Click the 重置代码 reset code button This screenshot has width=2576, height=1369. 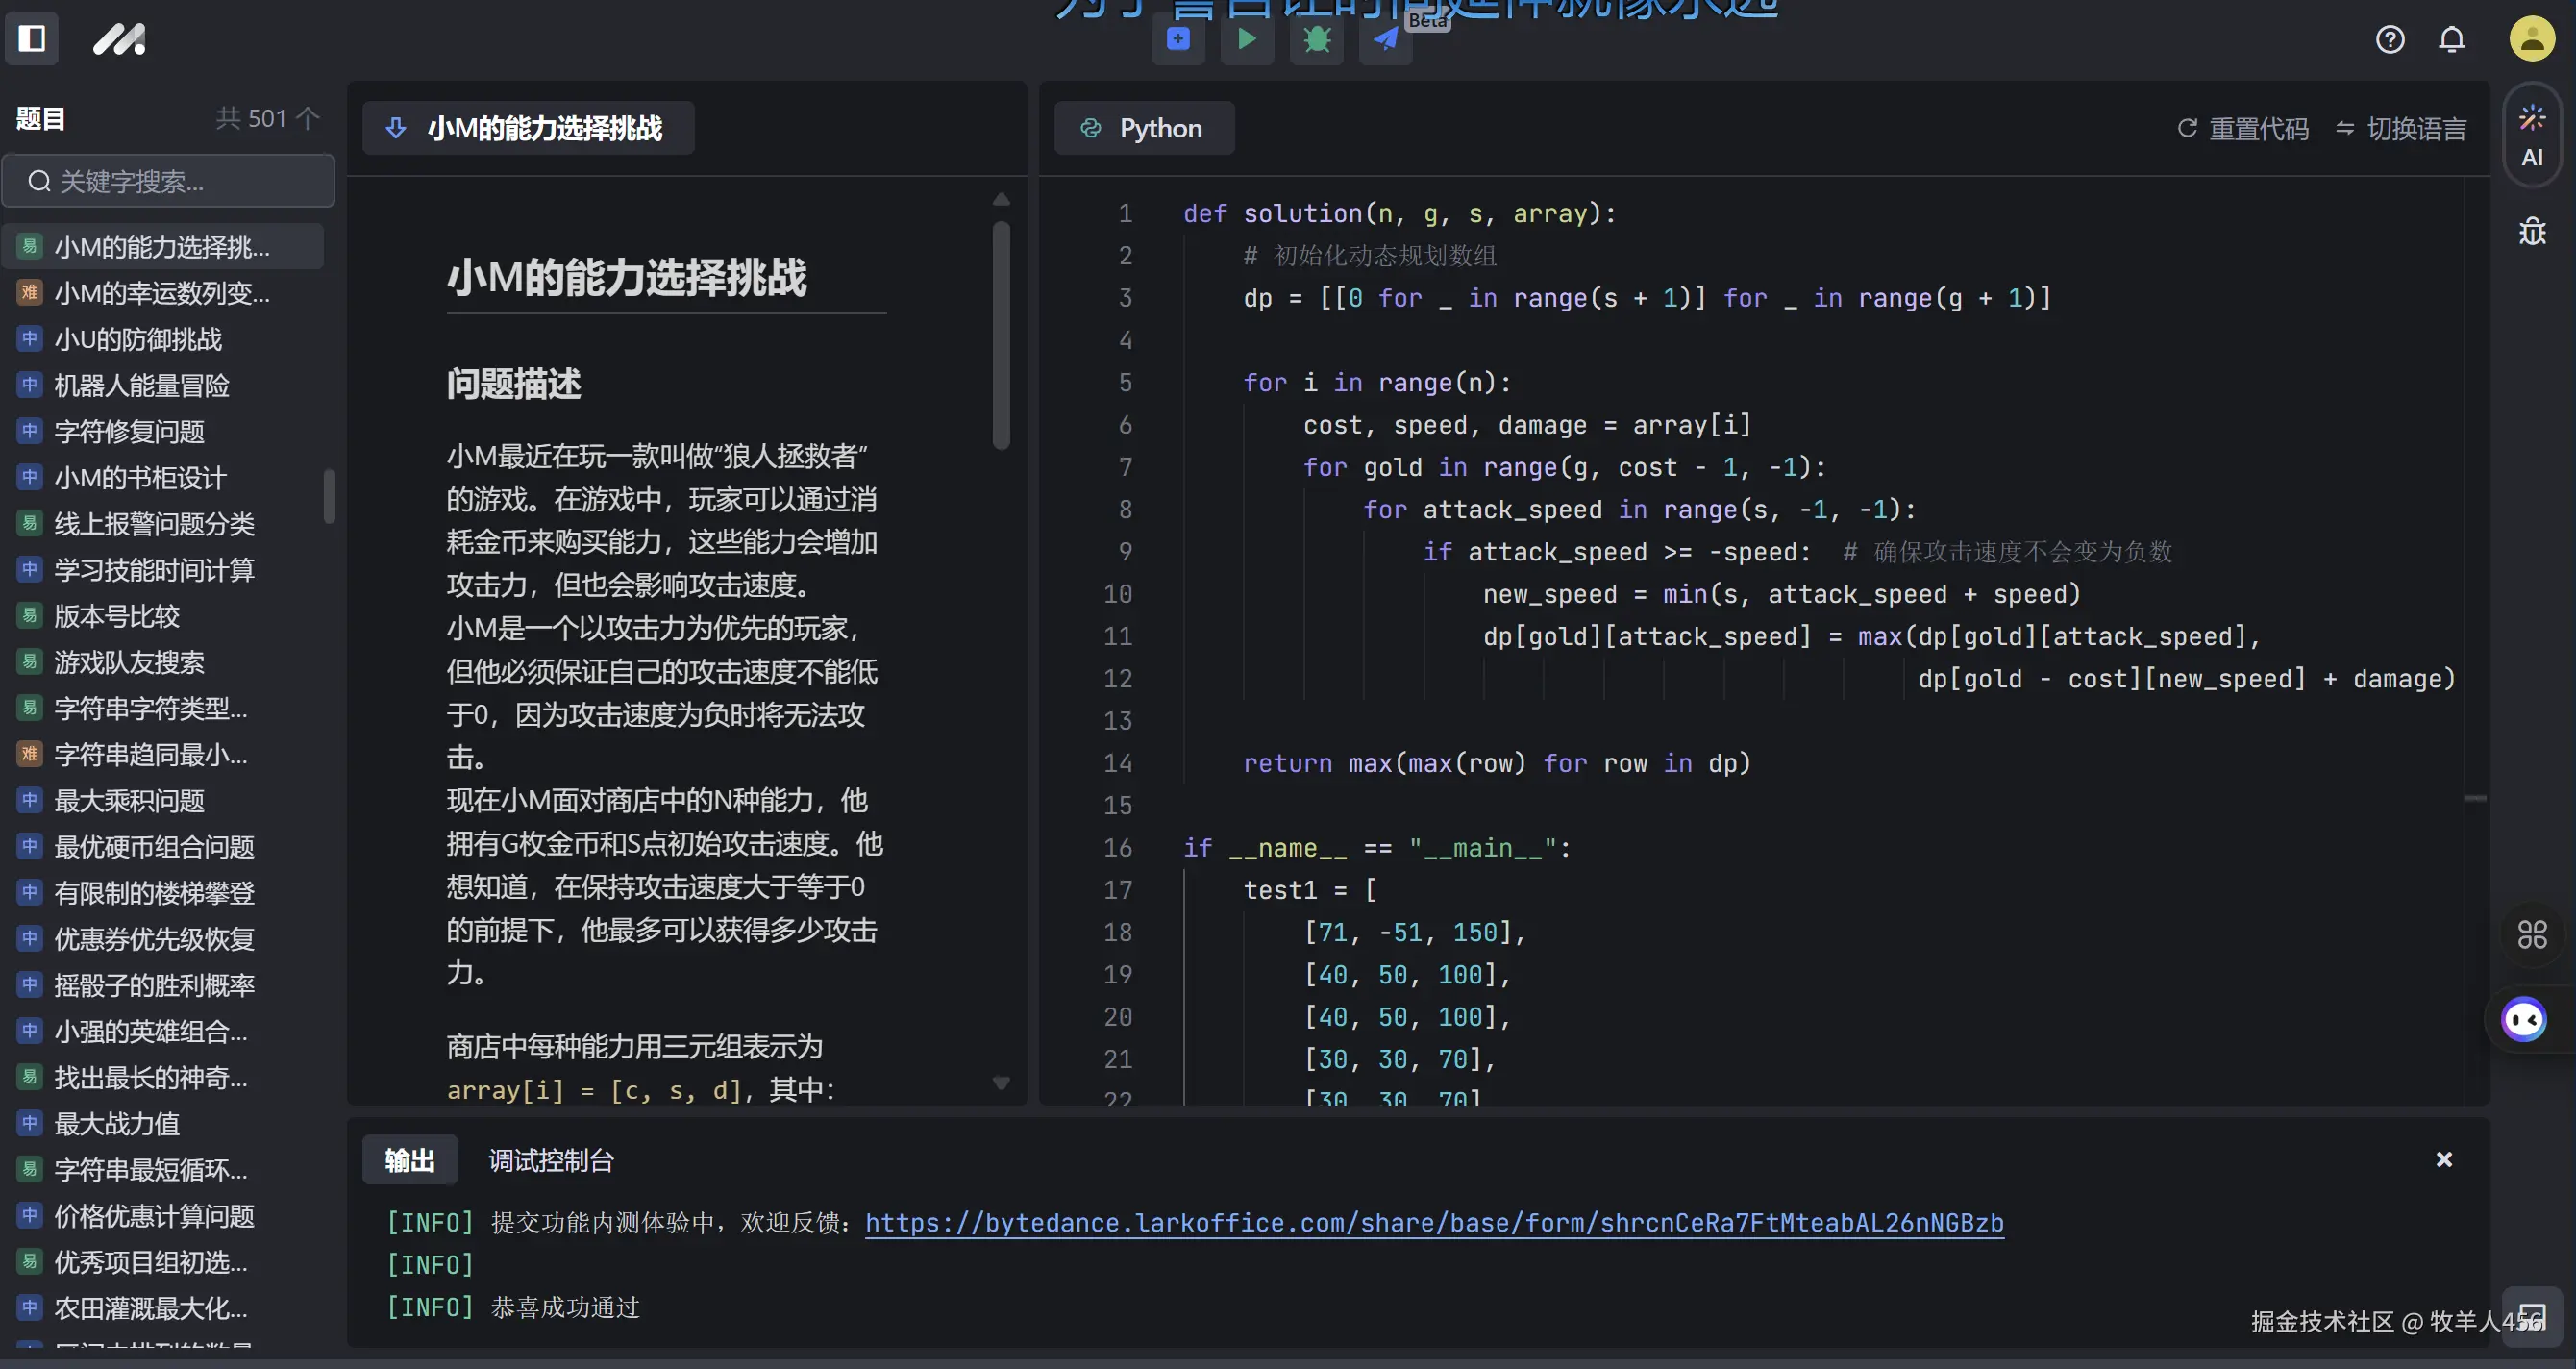pyautogui.click(x=2243, y=128)
